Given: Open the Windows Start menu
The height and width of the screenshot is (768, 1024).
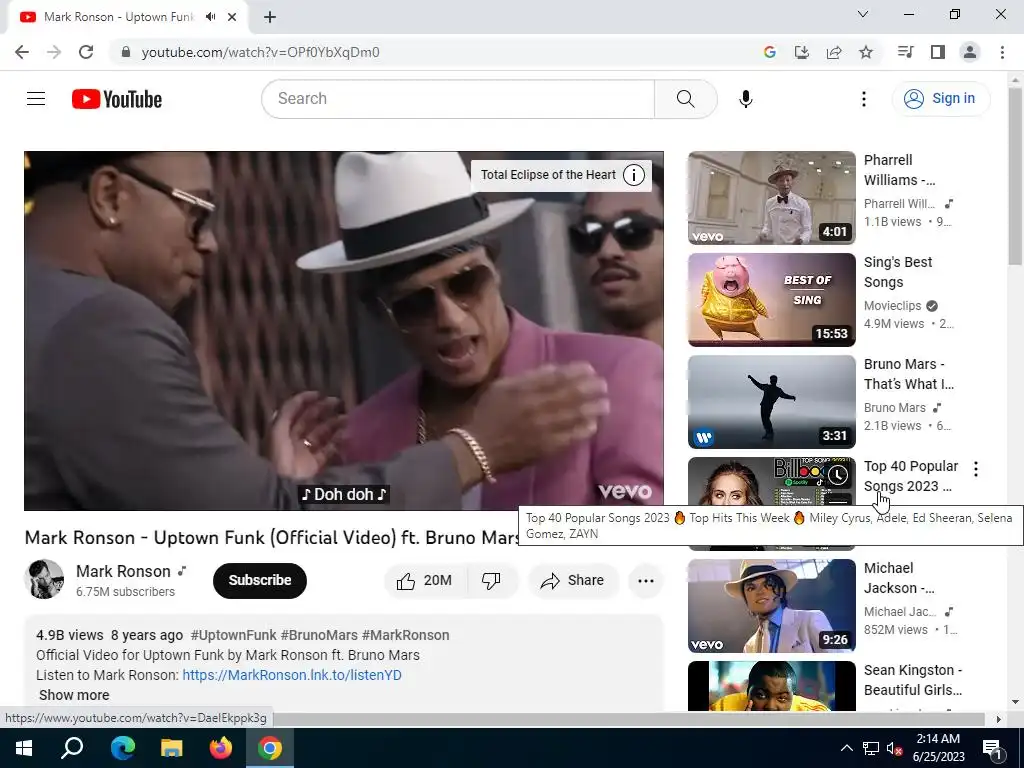Looking at the screenshot, I should pos(24,748).
